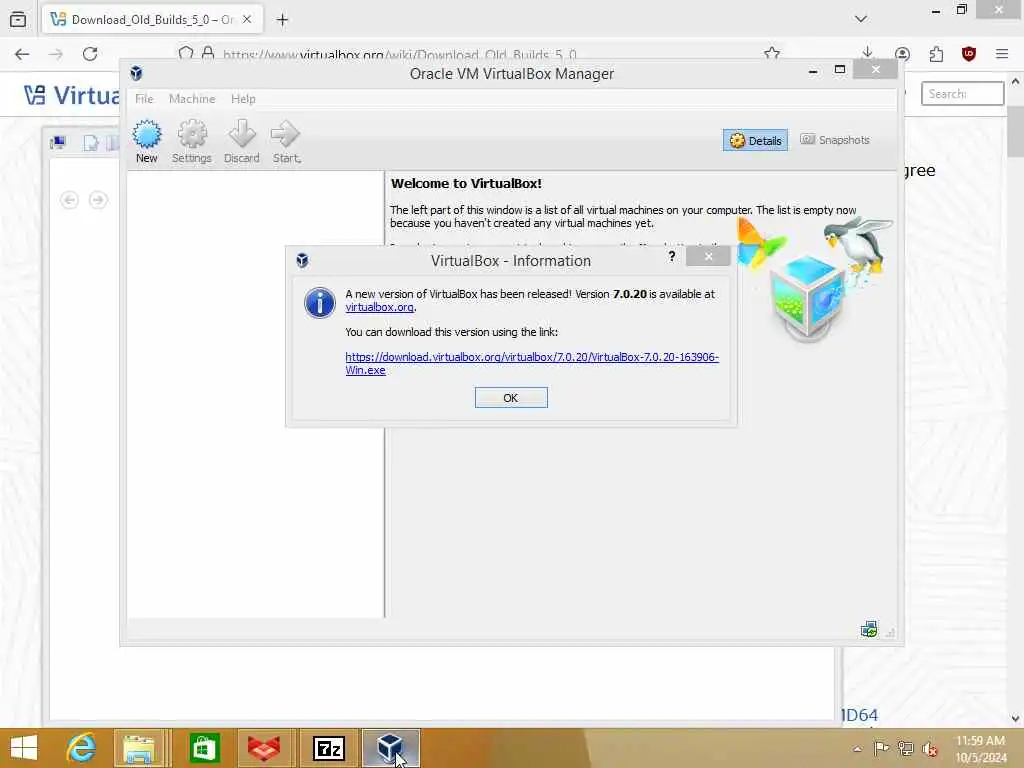Click the browser tab overview icon
The height and width of the screenshot is (768, 1024).
tap(18, 20)
